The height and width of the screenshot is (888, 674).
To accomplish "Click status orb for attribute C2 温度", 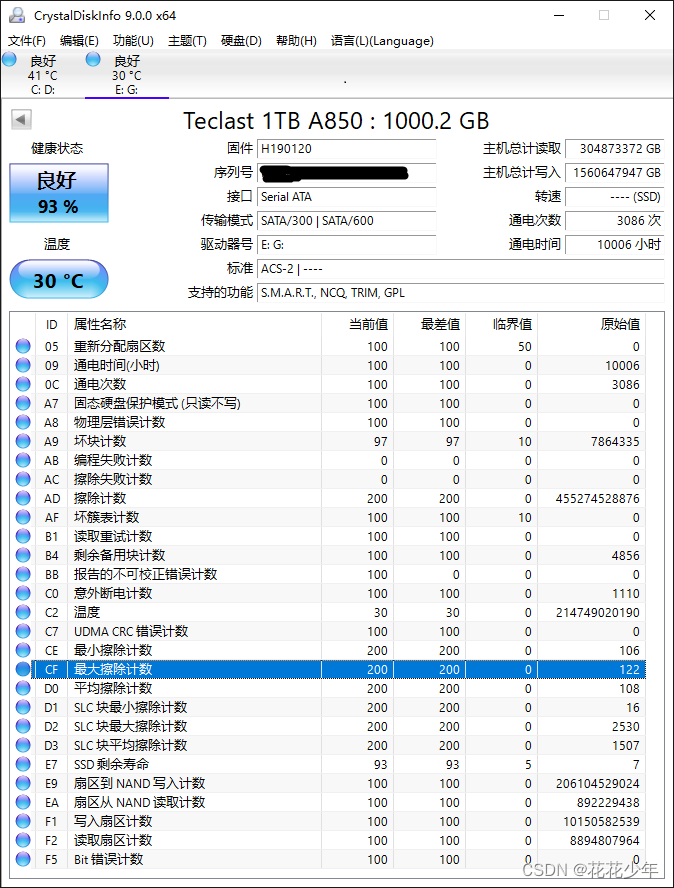I will point(23,612).
